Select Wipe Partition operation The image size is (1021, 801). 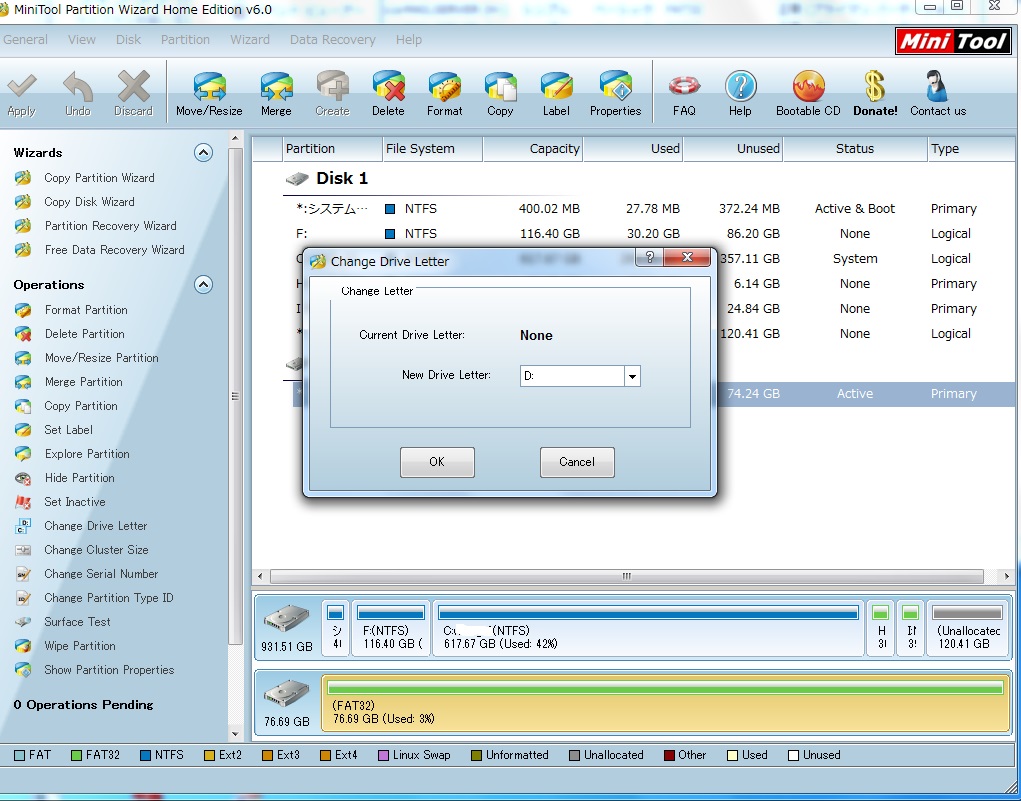click(80, 646)
